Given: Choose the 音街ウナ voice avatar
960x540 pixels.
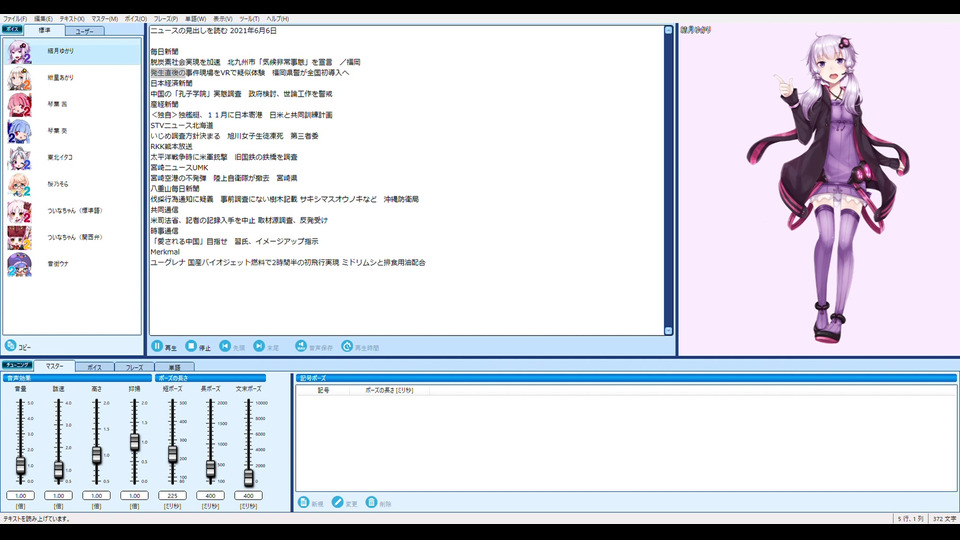Looking at the screenshot, I should click(19, 264).
